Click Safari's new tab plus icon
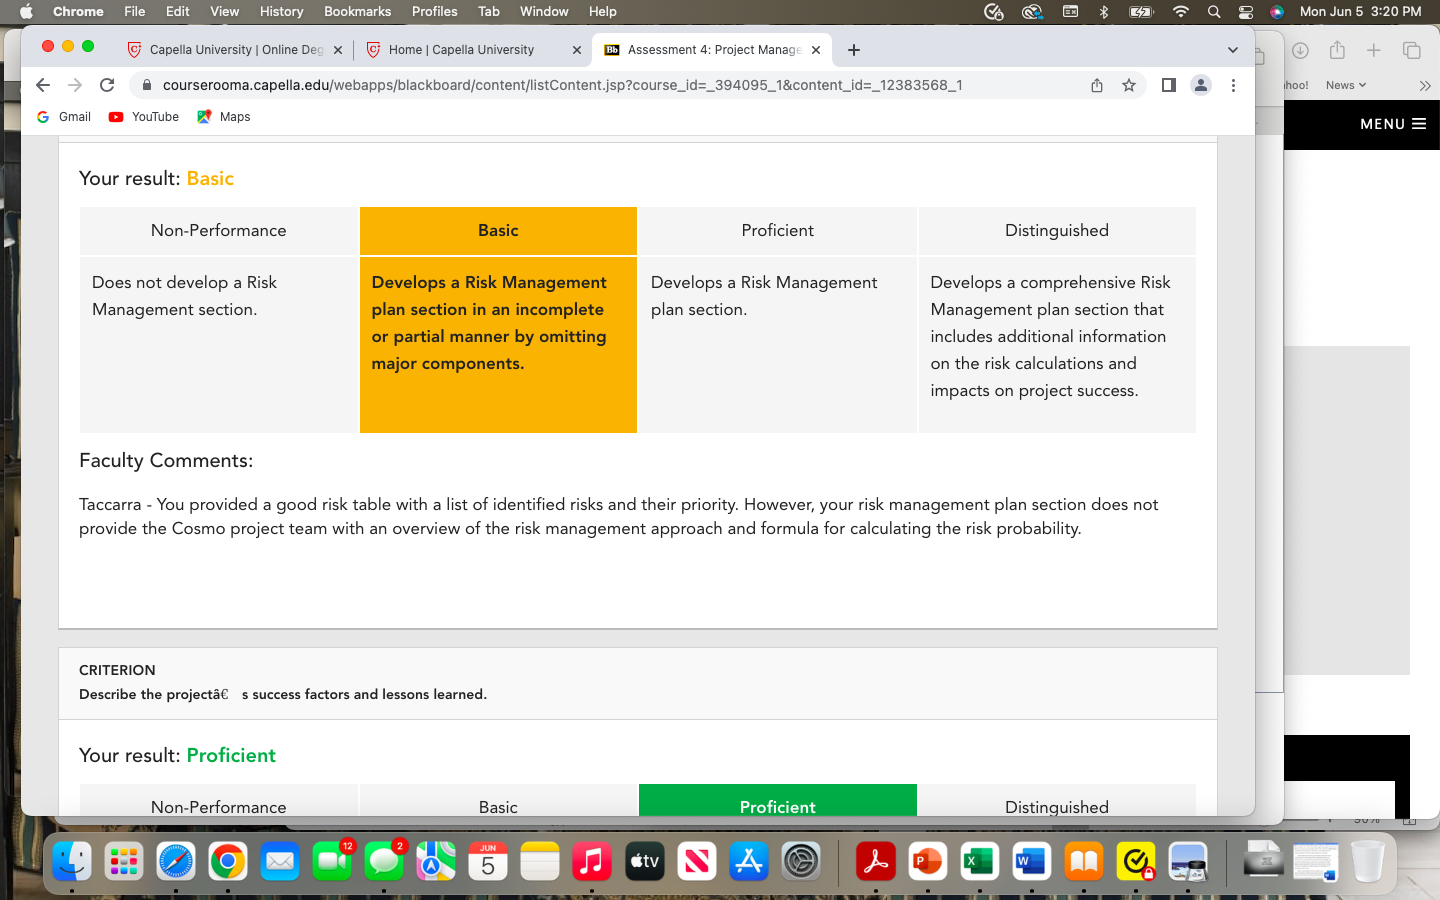The image size is (1440, 900). 1374,50
